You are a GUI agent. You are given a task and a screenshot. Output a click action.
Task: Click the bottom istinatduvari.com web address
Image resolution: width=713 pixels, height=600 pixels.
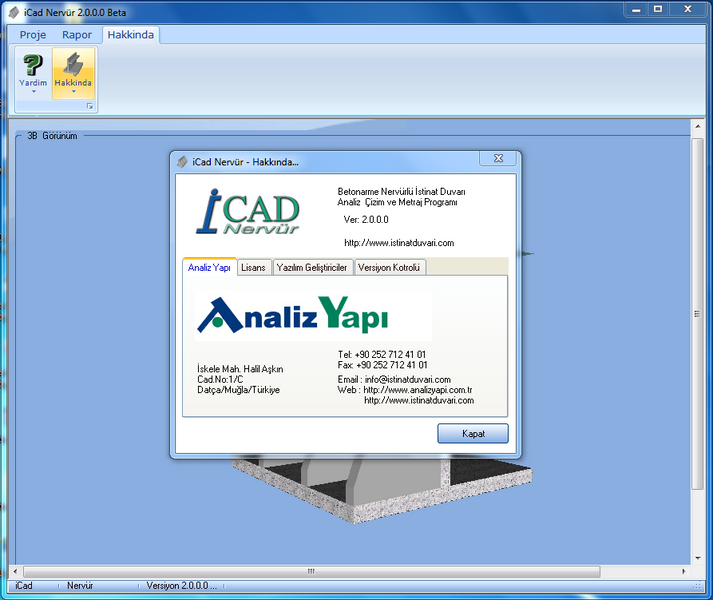click(419, 400)
